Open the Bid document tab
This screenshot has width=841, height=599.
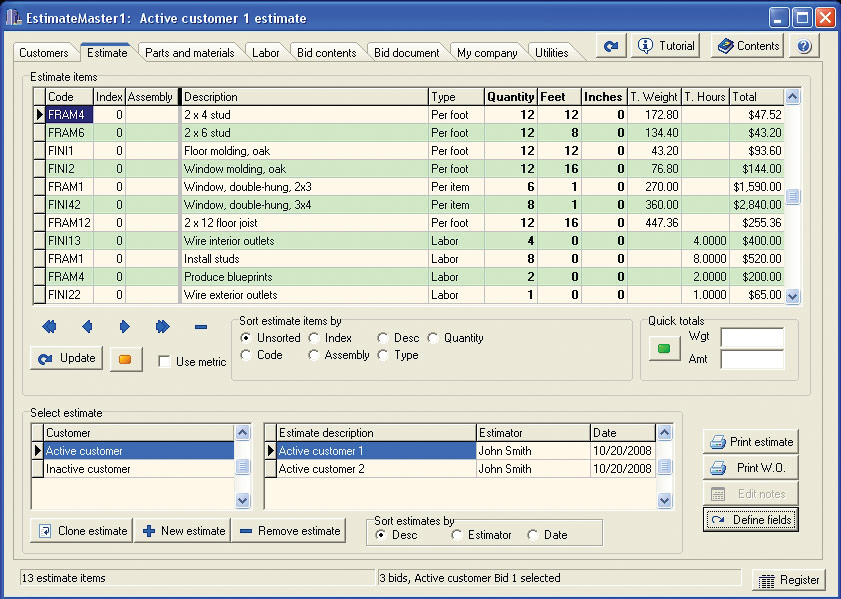407,53
